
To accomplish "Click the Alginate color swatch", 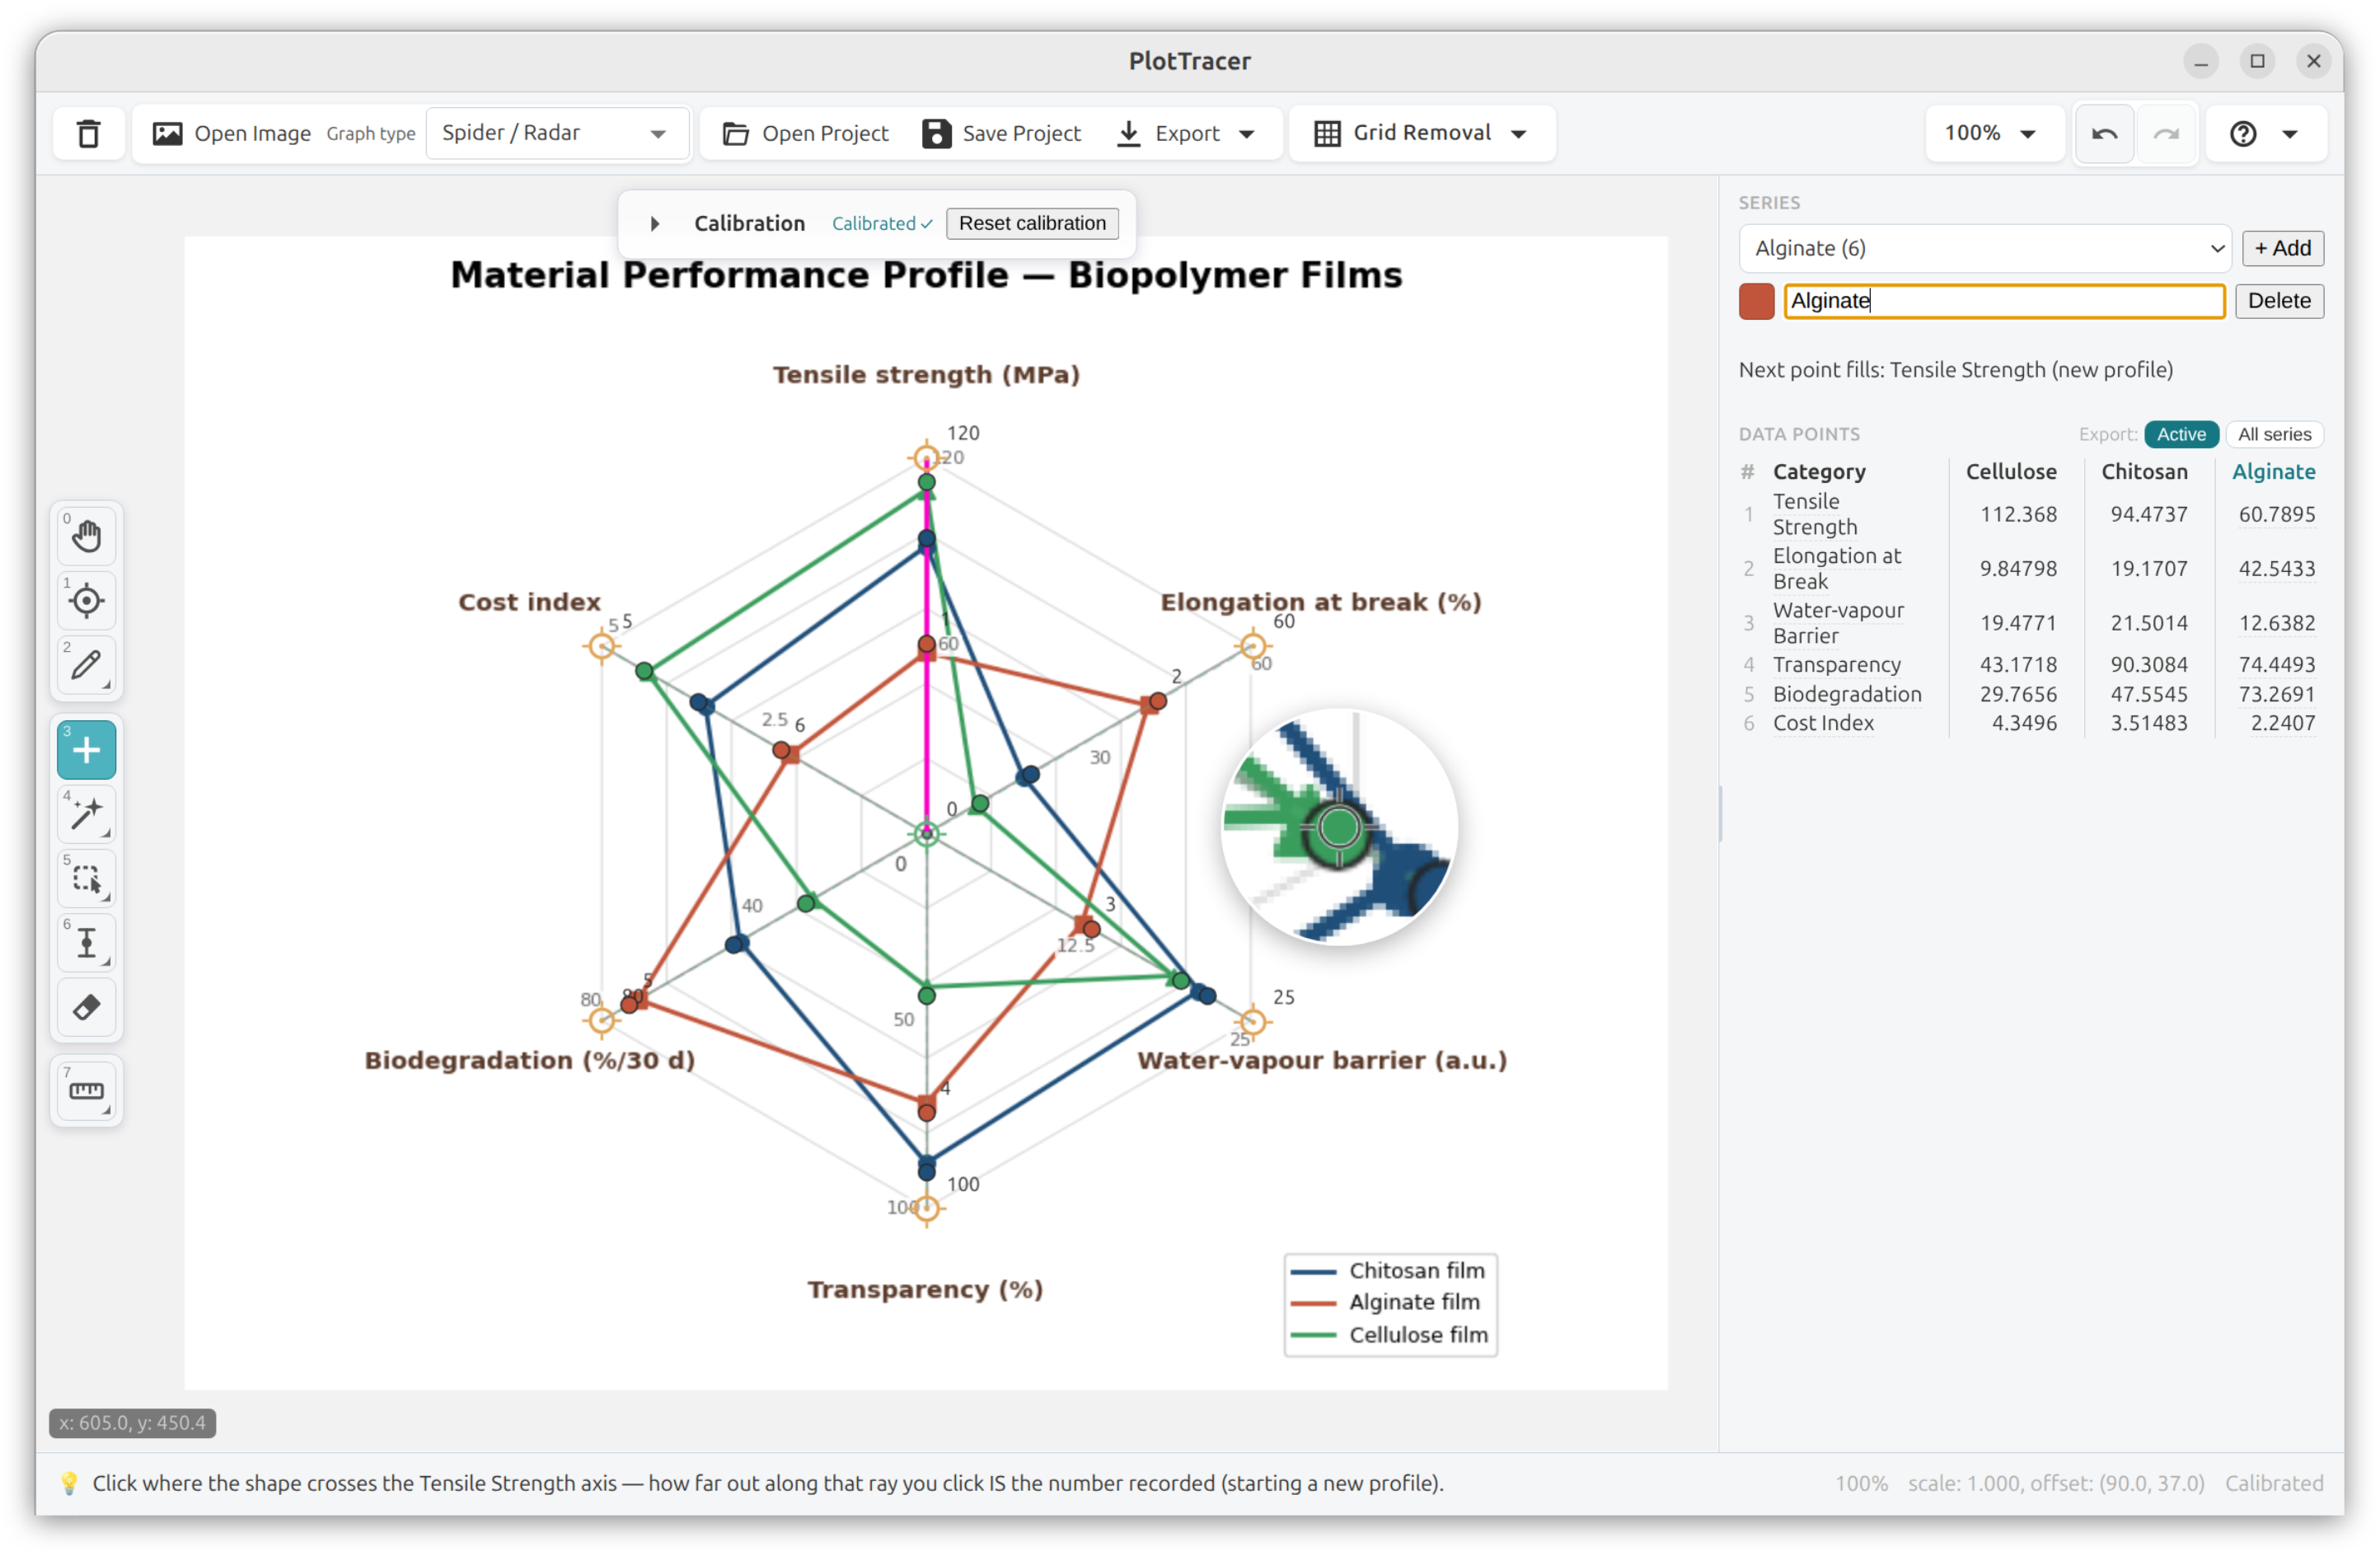I will [1757, 301].
